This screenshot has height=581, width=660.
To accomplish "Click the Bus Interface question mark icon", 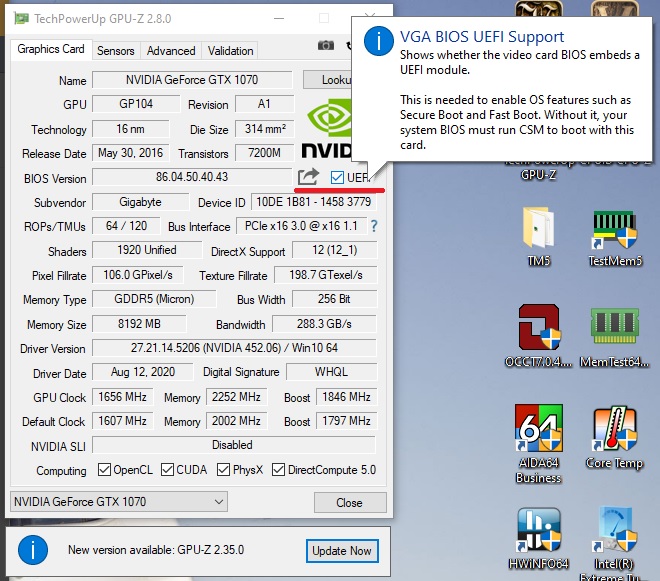I will pyautogui.click(x=374, y=227).
